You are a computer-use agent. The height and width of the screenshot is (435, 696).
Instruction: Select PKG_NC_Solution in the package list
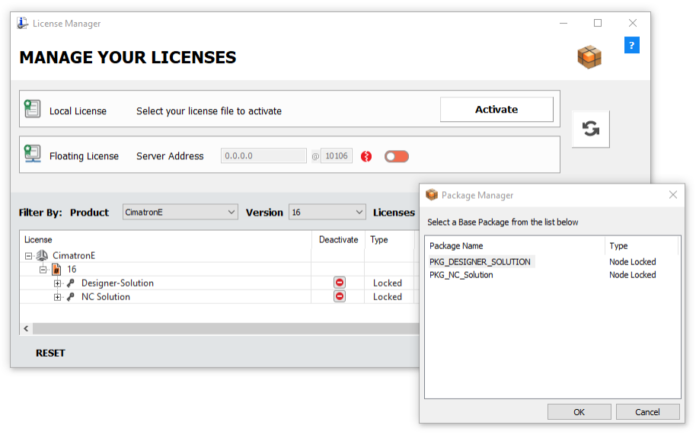(x=461, y=274)
